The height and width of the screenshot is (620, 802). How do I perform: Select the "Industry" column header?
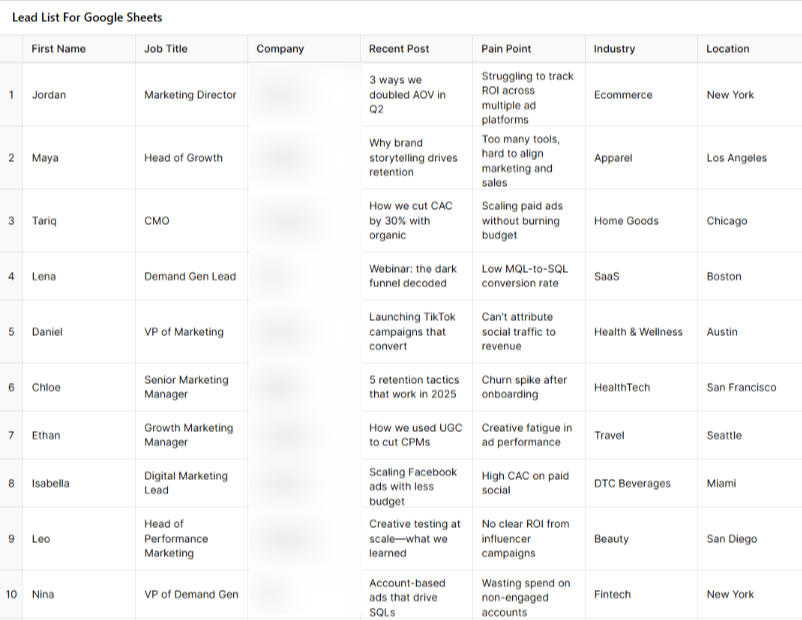coord(615,48)
